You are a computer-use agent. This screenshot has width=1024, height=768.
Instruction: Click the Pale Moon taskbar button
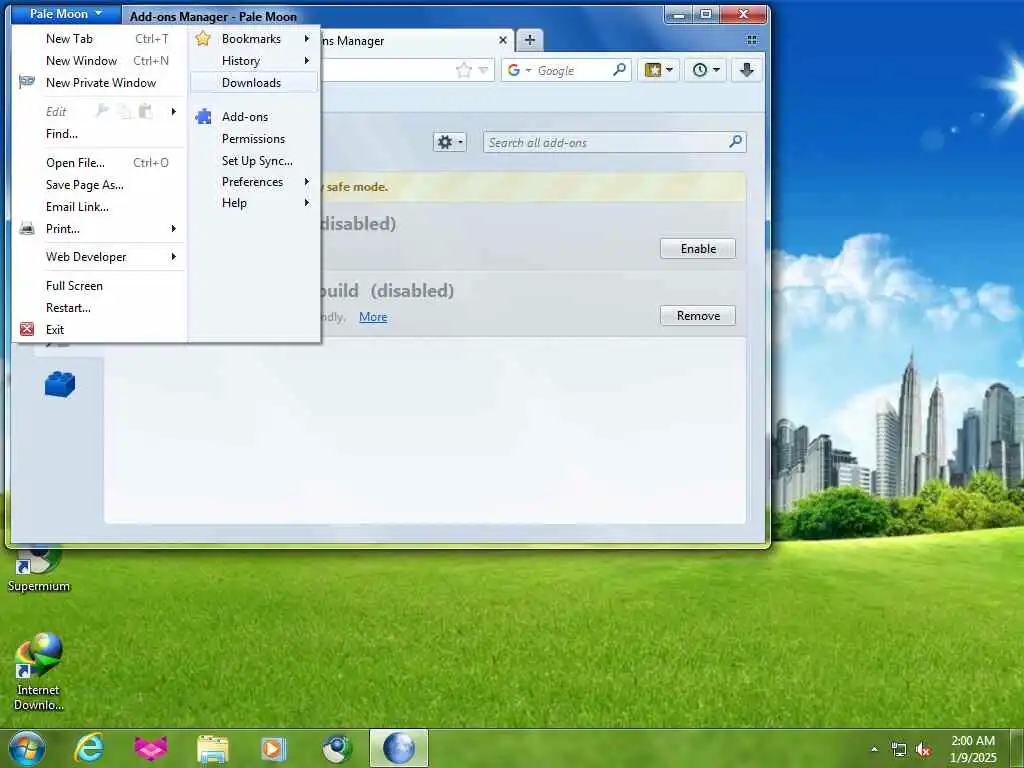point(398,748)
